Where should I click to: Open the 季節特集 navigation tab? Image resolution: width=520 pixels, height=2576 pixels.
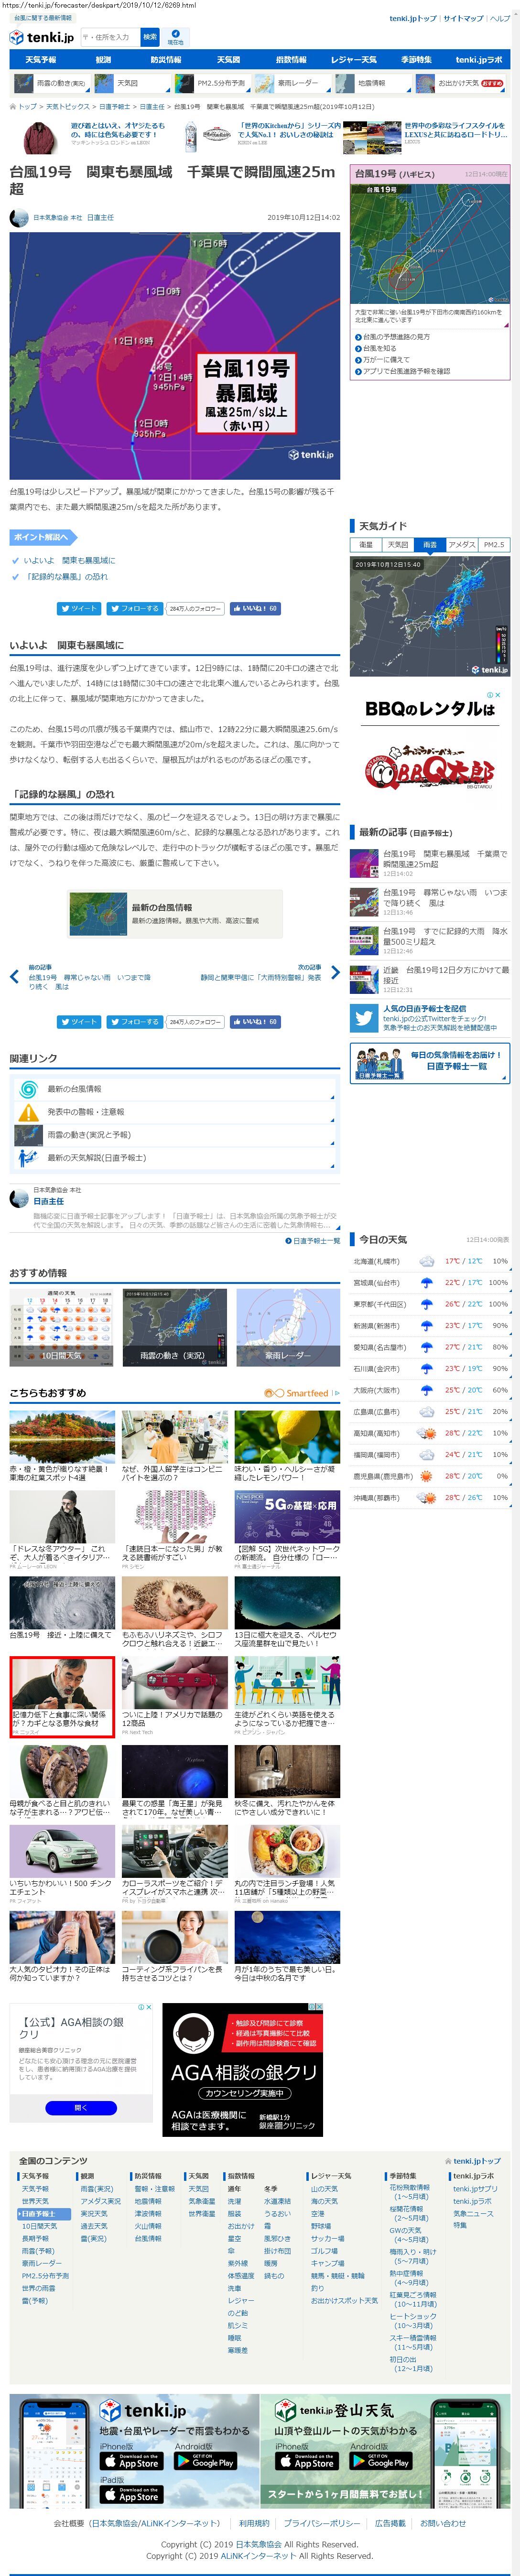(416, 60)
